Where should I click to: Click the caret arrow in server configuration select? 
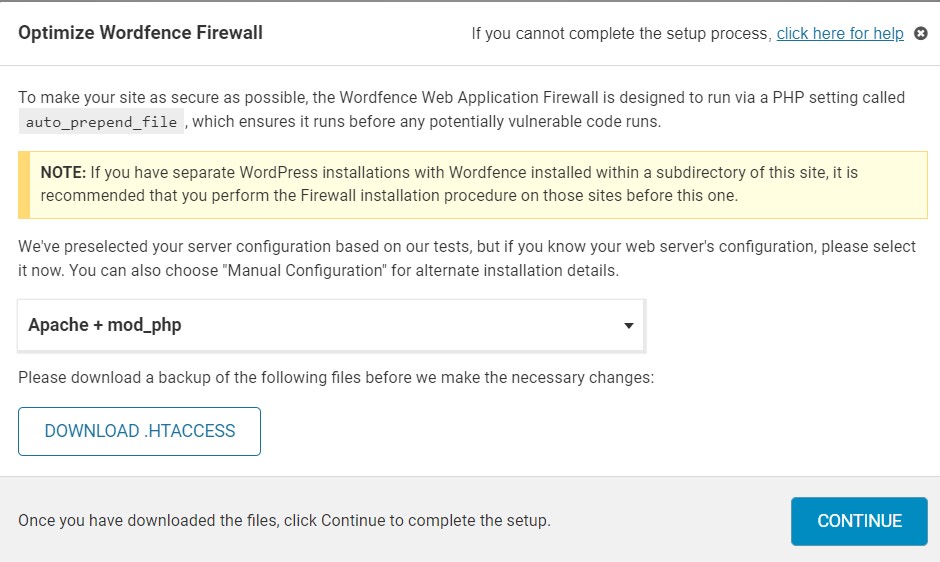click(x=628, y=326)
